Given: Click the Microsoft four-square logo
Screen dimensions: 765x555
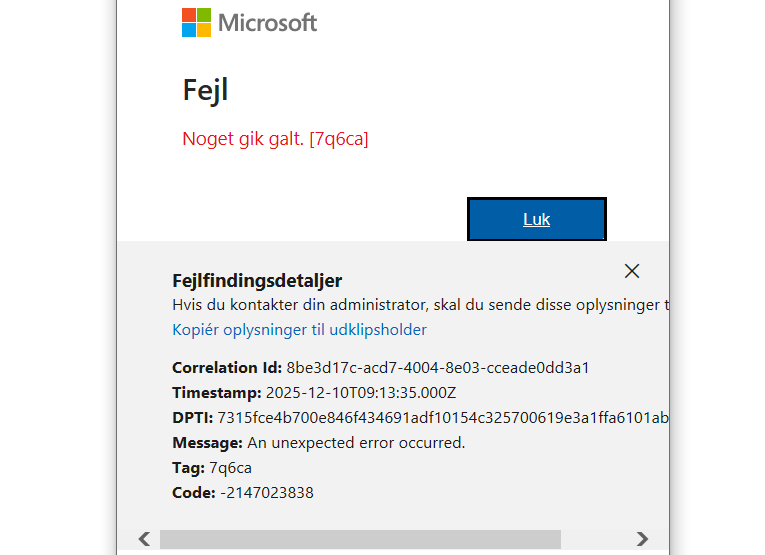Looking at the screenshot, I should 196,22.
